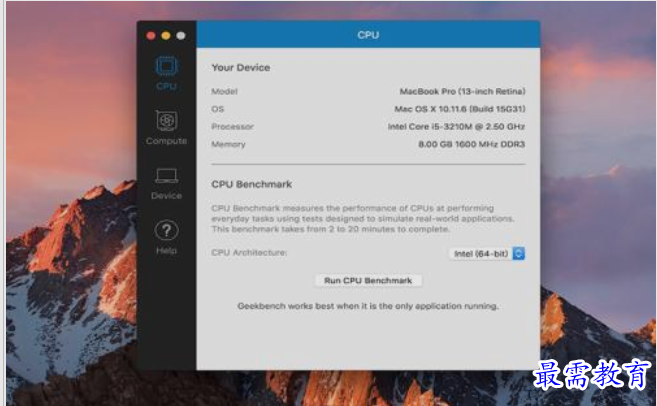
Task: Click the CPU title in blue header
Action: click(368, 35)
